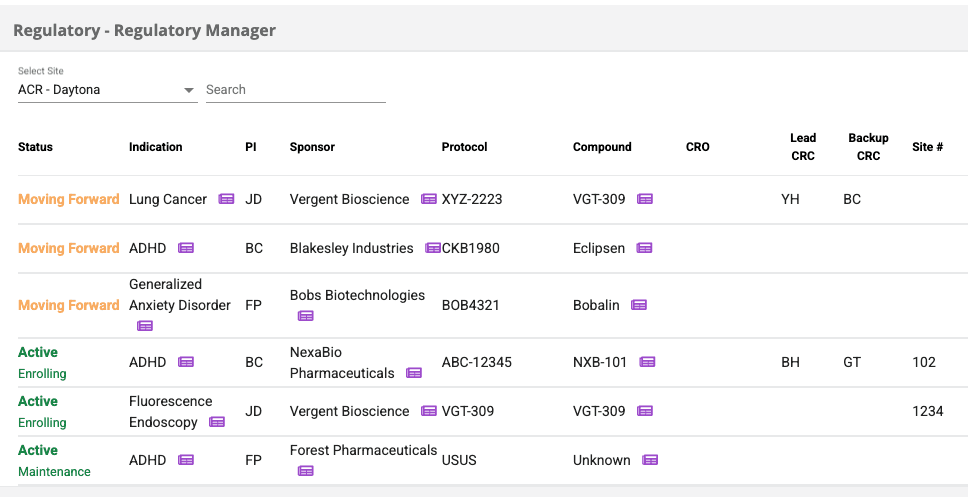This screenshot has height=497, width=968.
Task: Sort by the Status column header
Action: (35, 147)
